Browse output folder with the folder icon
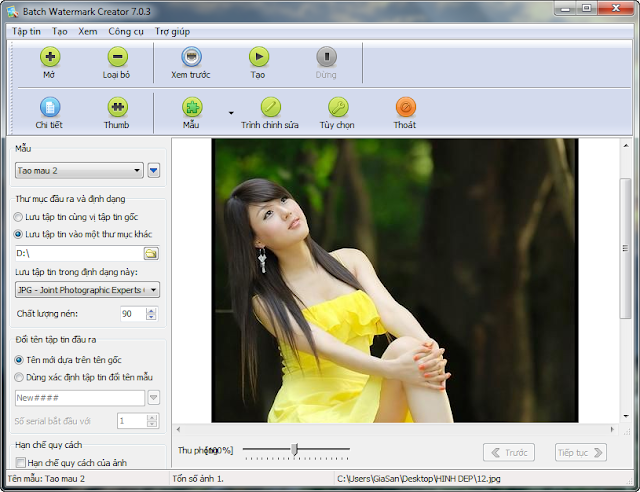This screenshot has width=640, height=492. pyautogui.click(x=151, y=254)
